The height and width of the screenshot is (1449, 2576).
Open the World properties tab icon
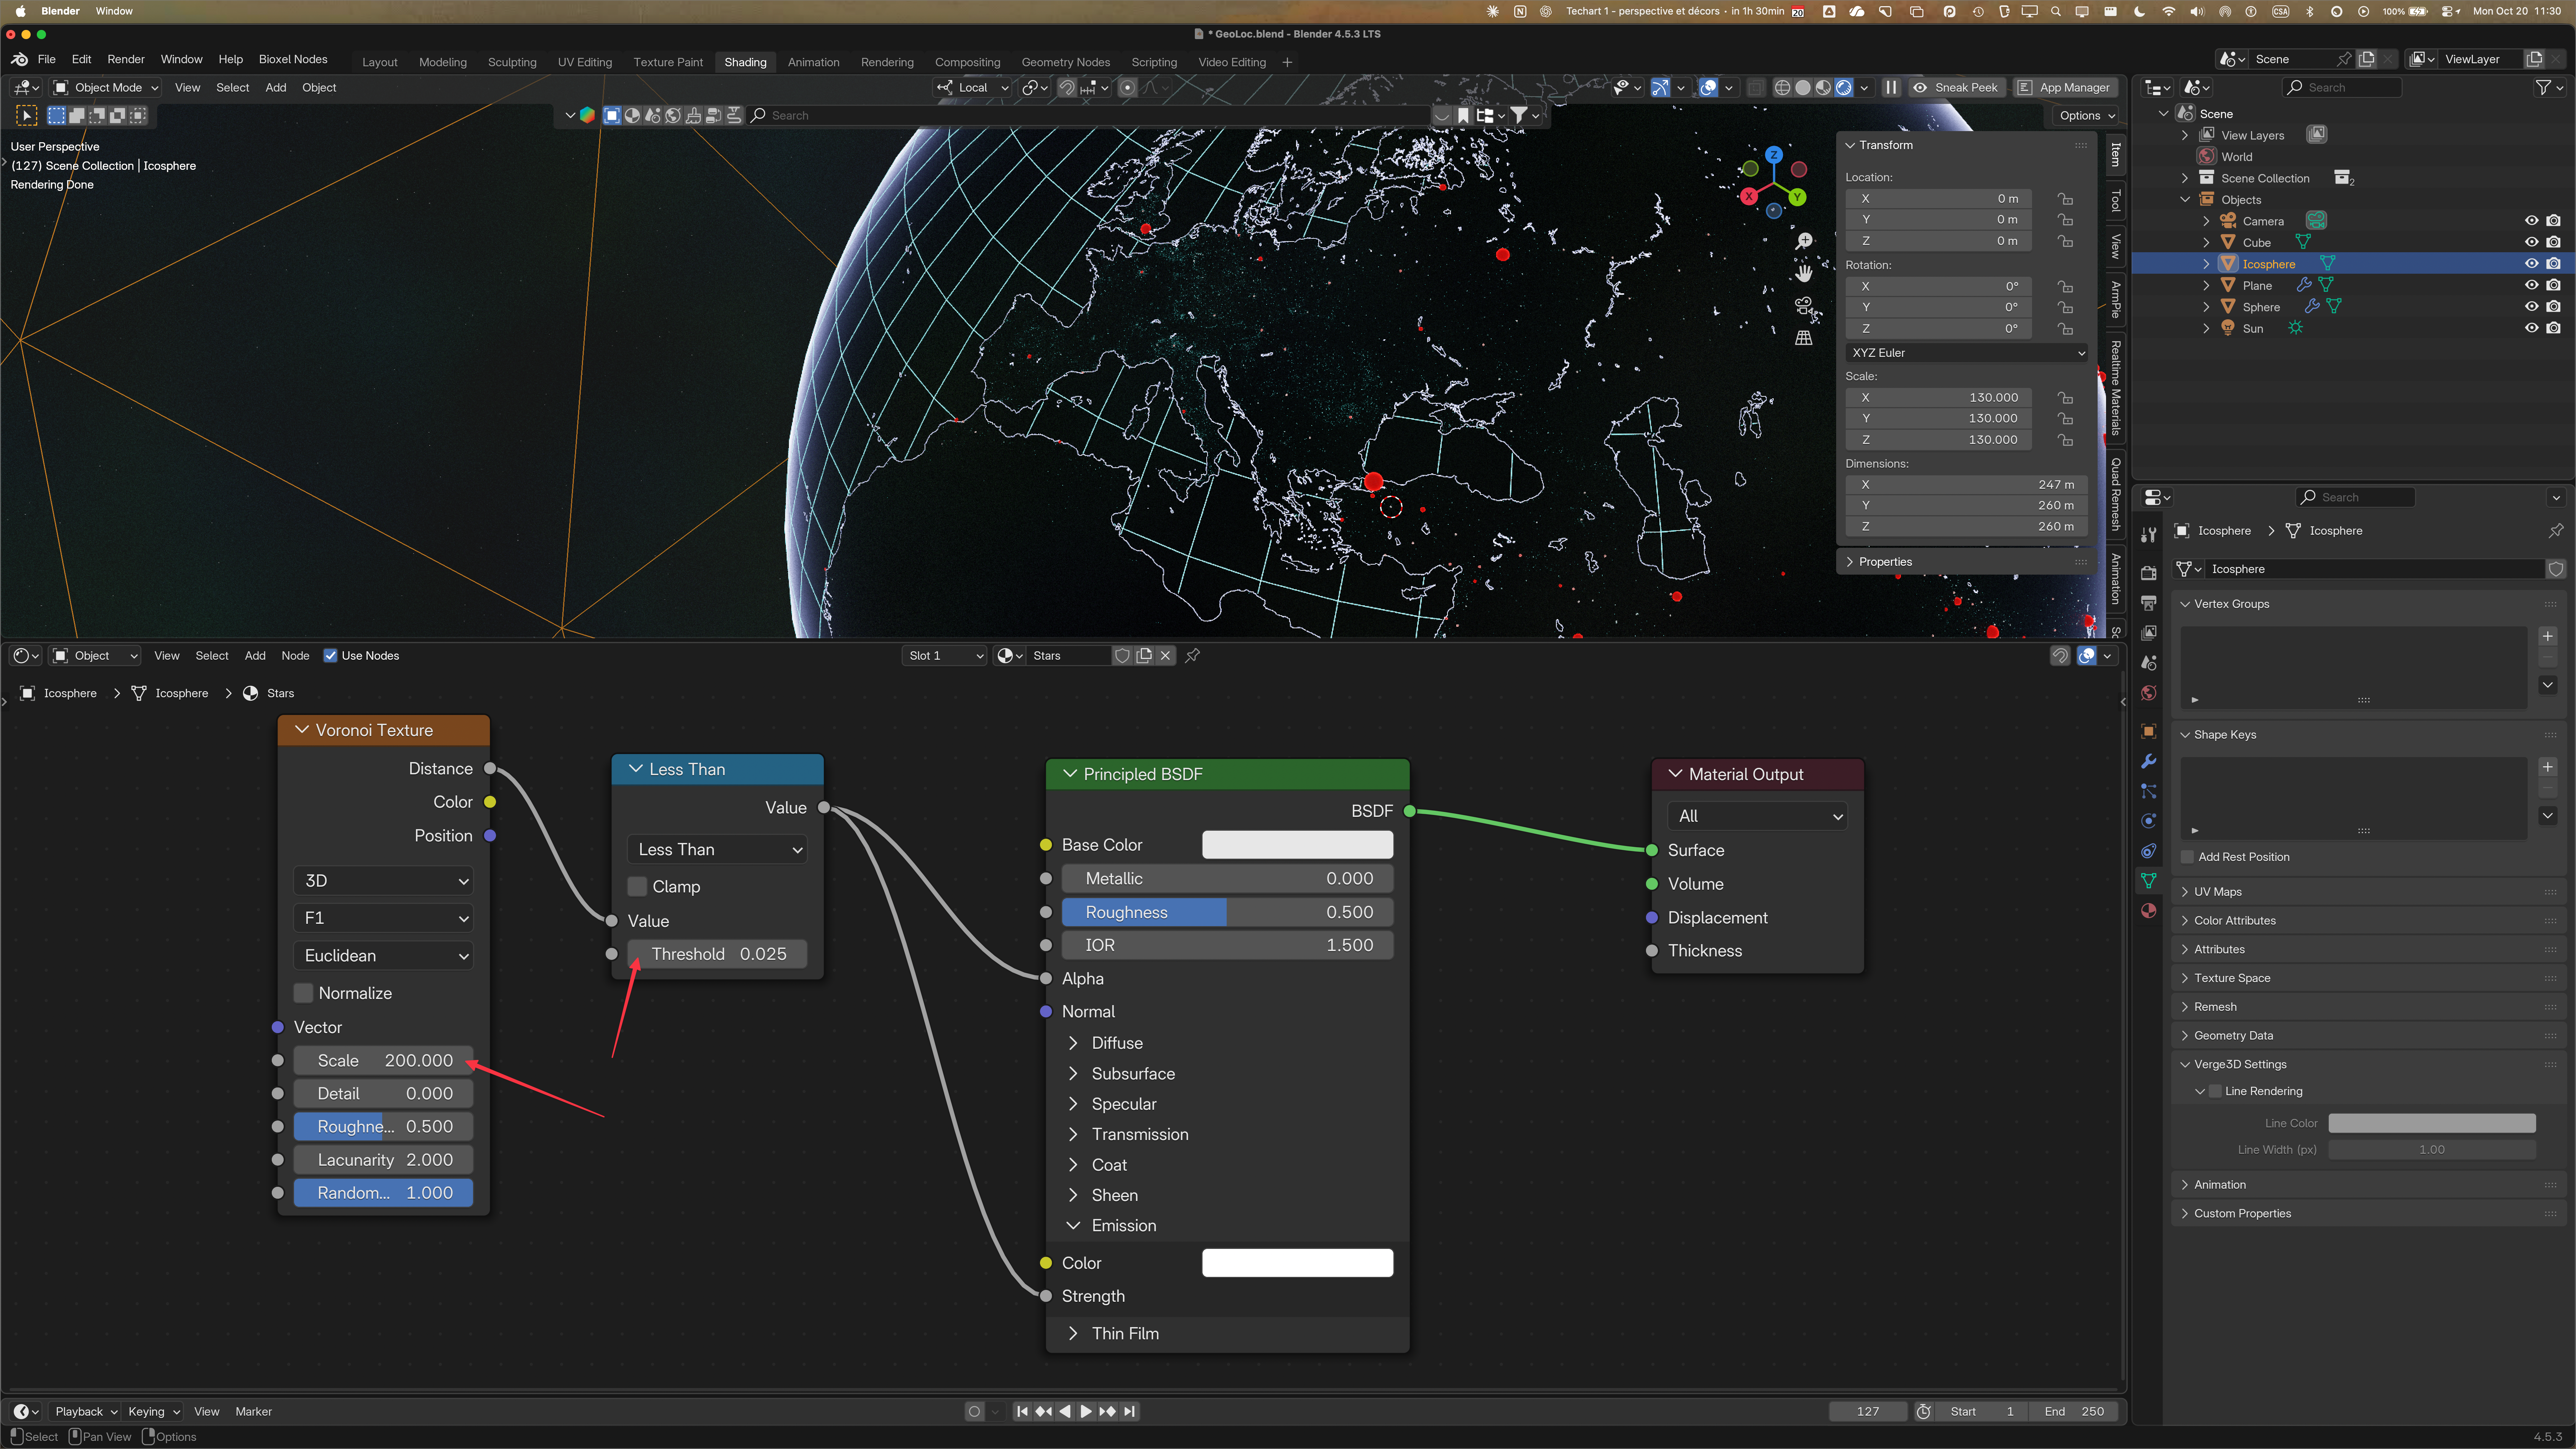pos(2149,693)
